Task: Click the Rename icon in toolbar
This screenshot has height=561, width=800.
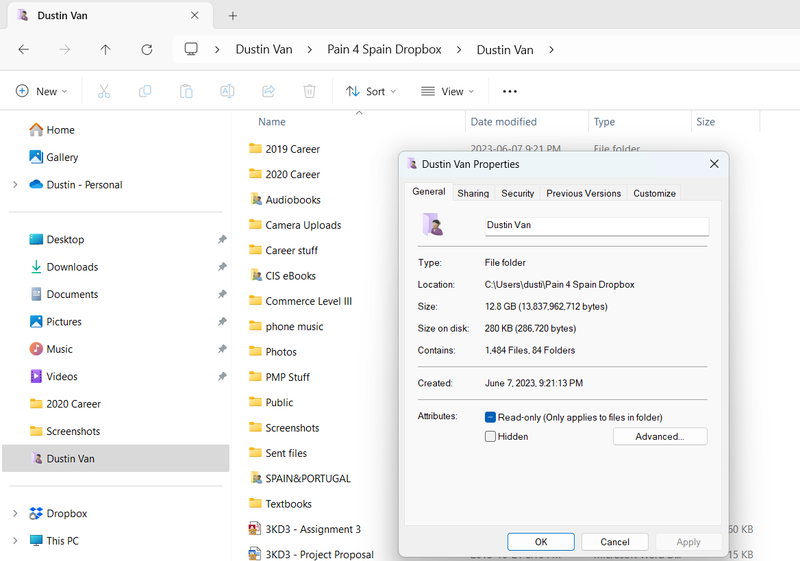Action: [x=227, y=91]
